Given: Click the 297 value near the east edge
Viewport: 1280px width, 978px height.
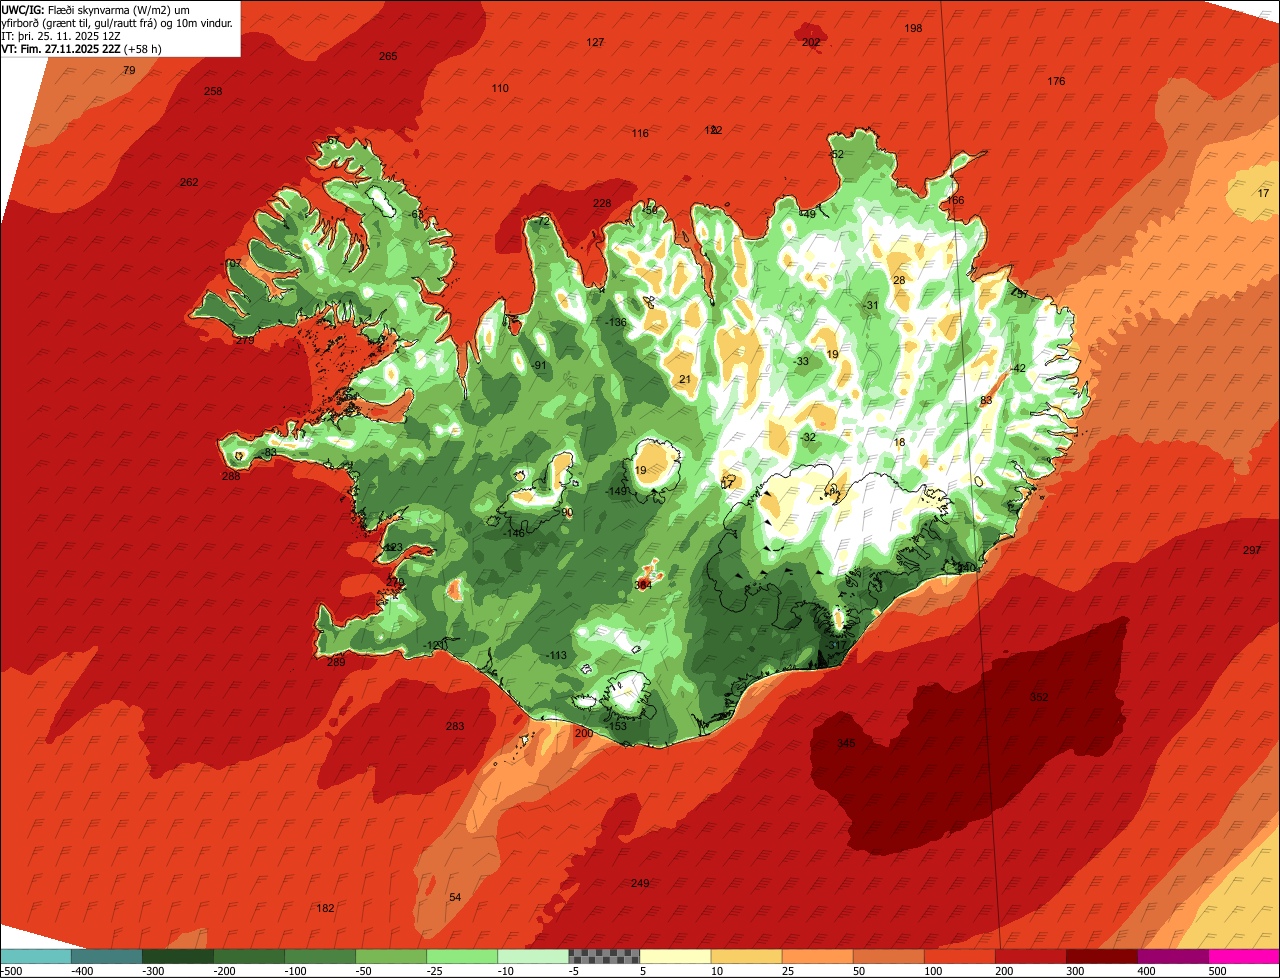Looking at the screenshot, I should click(1252, 551).
